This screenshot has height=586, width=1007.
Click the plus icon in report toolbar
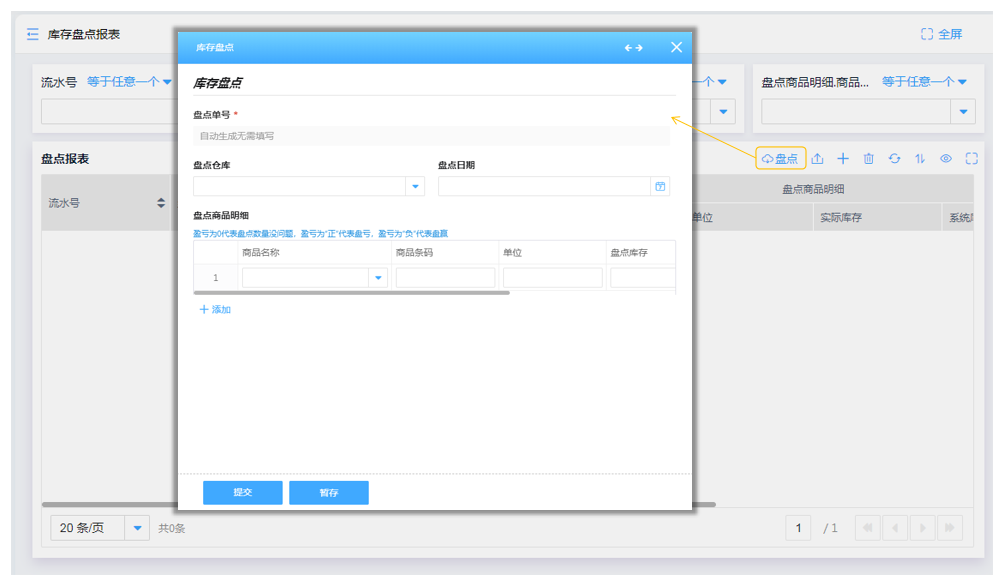point(843,159)
